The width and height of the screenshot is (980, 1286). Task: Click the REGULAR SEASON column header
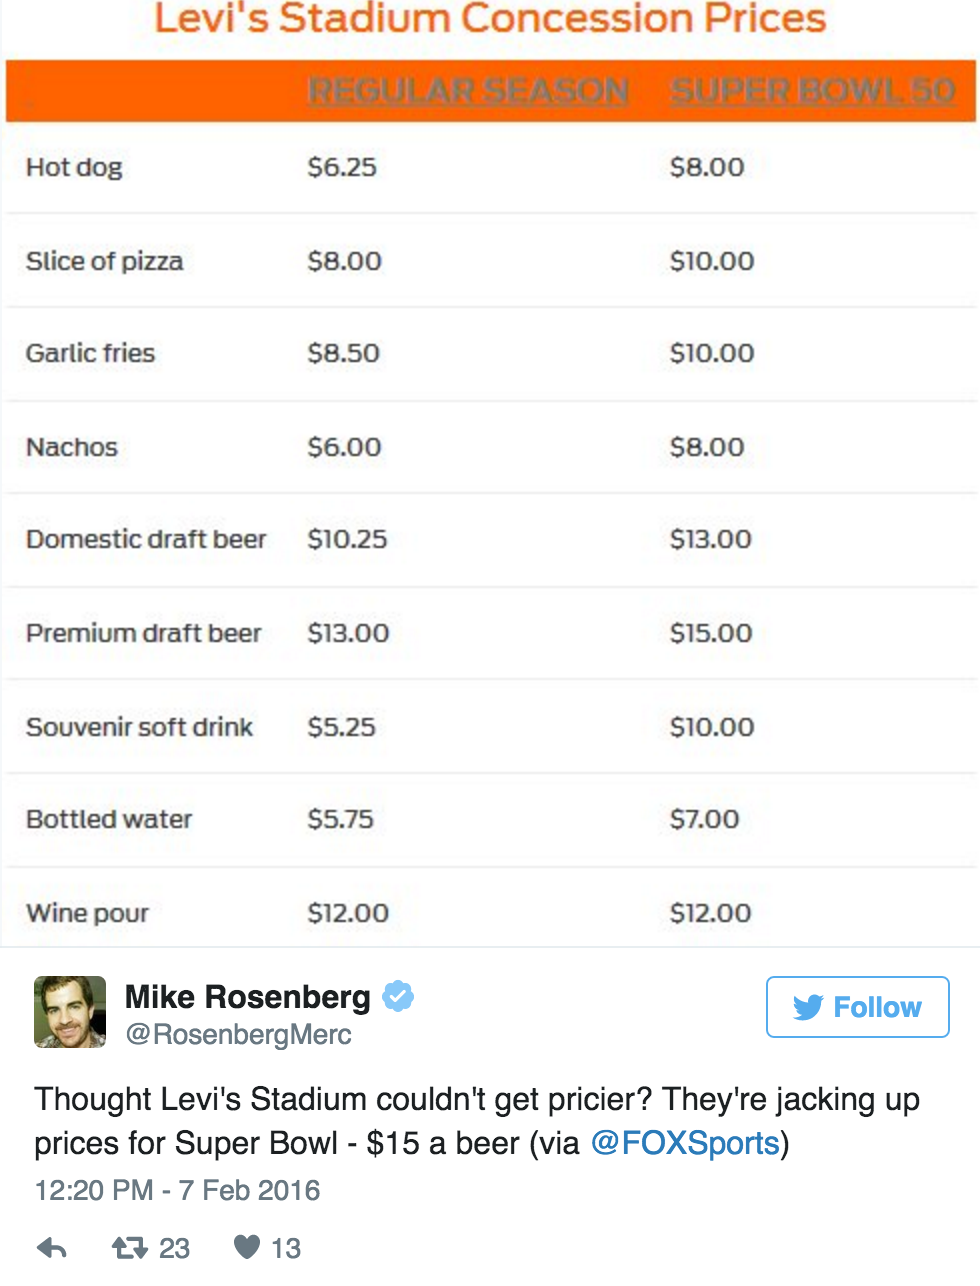tap(468, 91)
